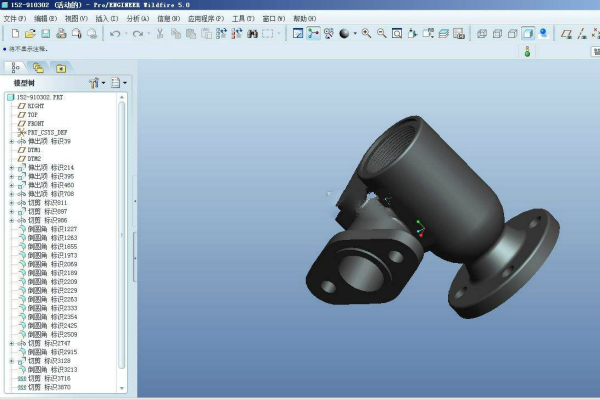This screenshot has width=600, height=400.
Task: Expand the 切剪 标识2747 tree node
Action: pyautogui.click(x=11, y=343)
